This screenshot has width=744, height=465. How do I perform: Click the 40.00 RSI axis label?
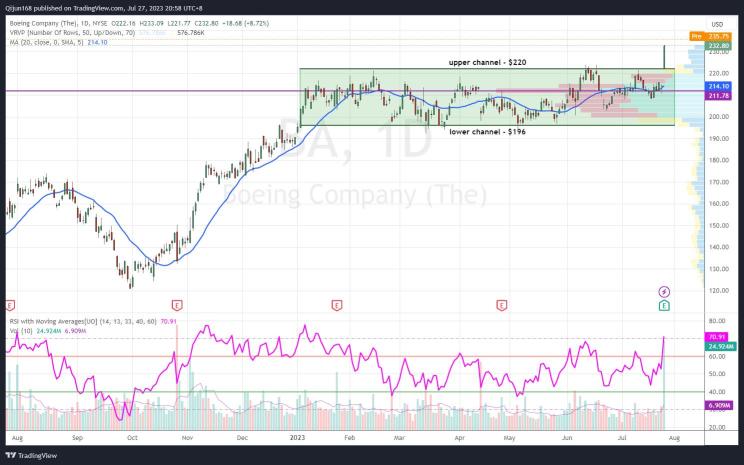(717, 392)
